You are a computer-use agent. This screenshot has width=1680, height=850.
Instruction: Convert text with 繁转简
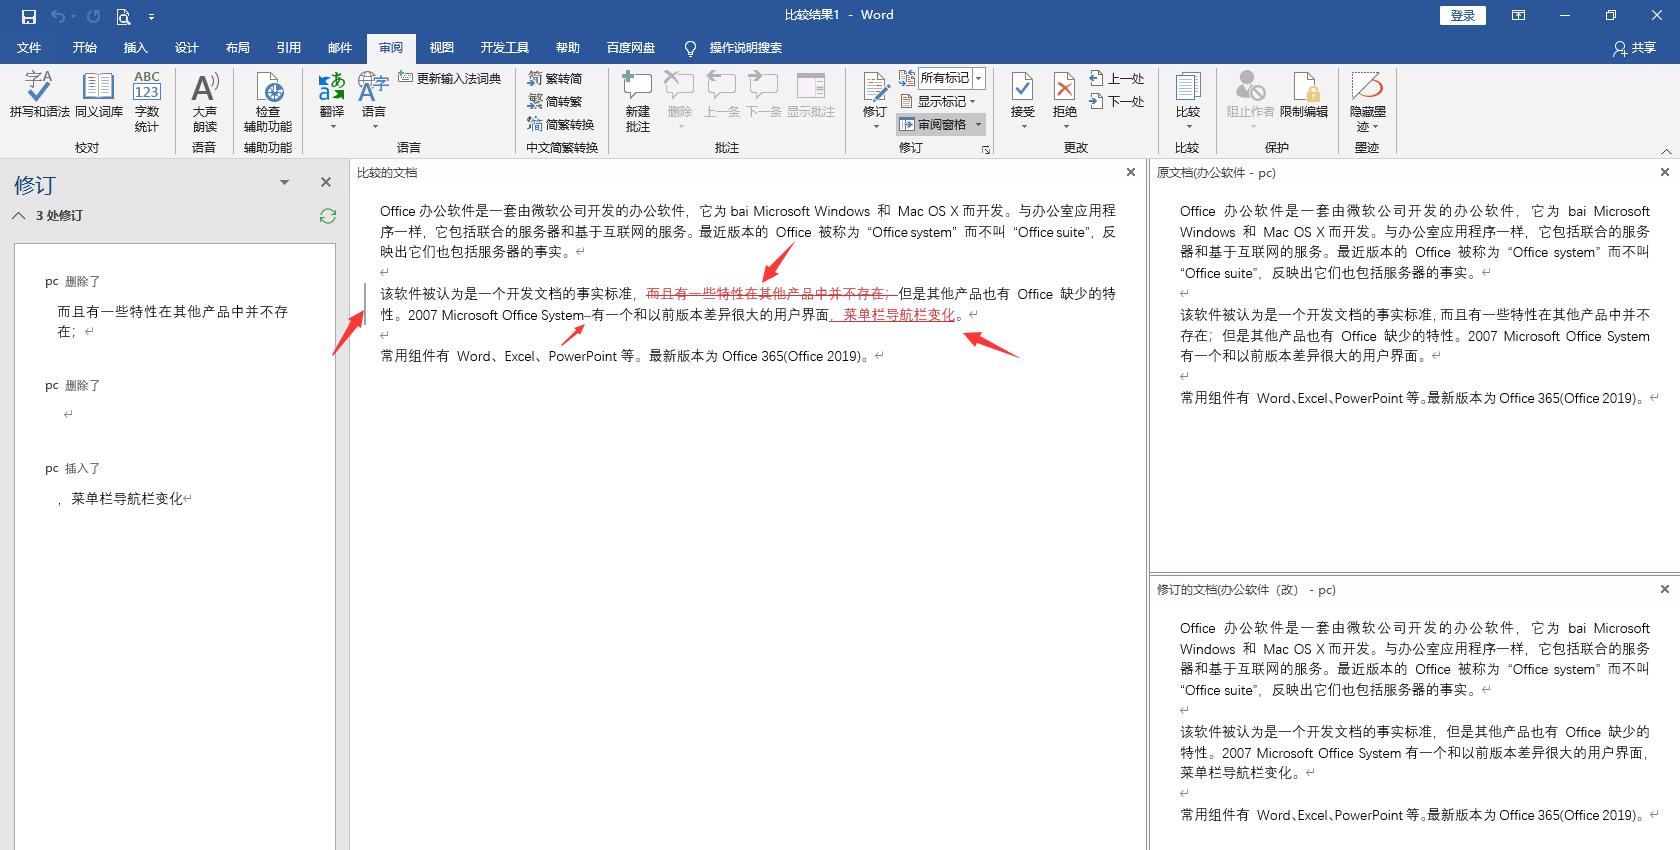pos(555,78)
